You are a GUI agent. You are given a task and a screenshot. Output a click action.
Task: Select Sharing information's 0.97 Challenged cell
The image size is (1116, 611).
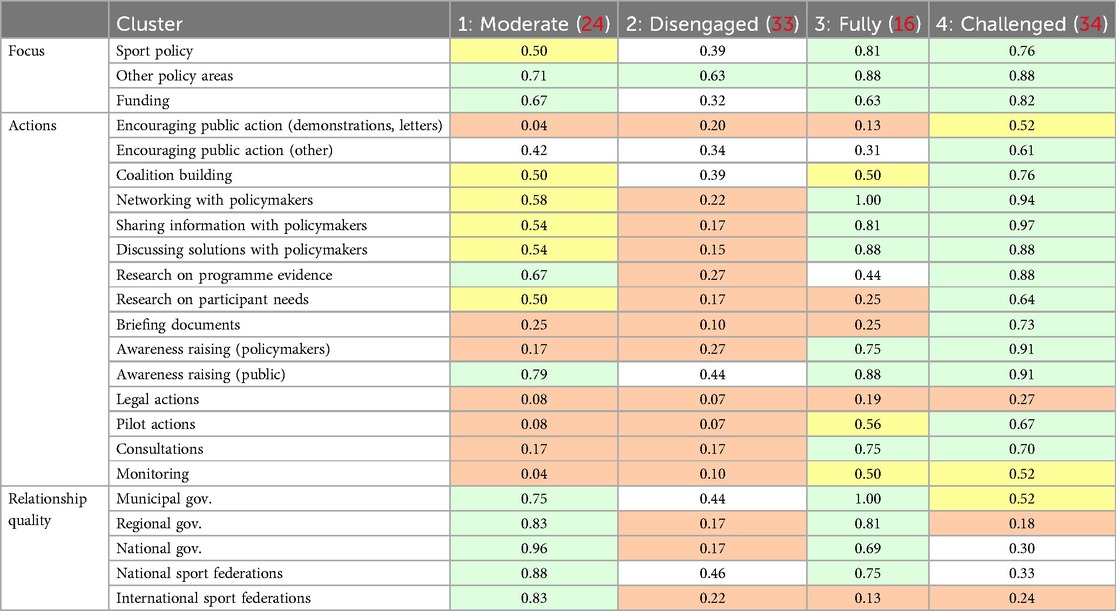point(1022,225)
